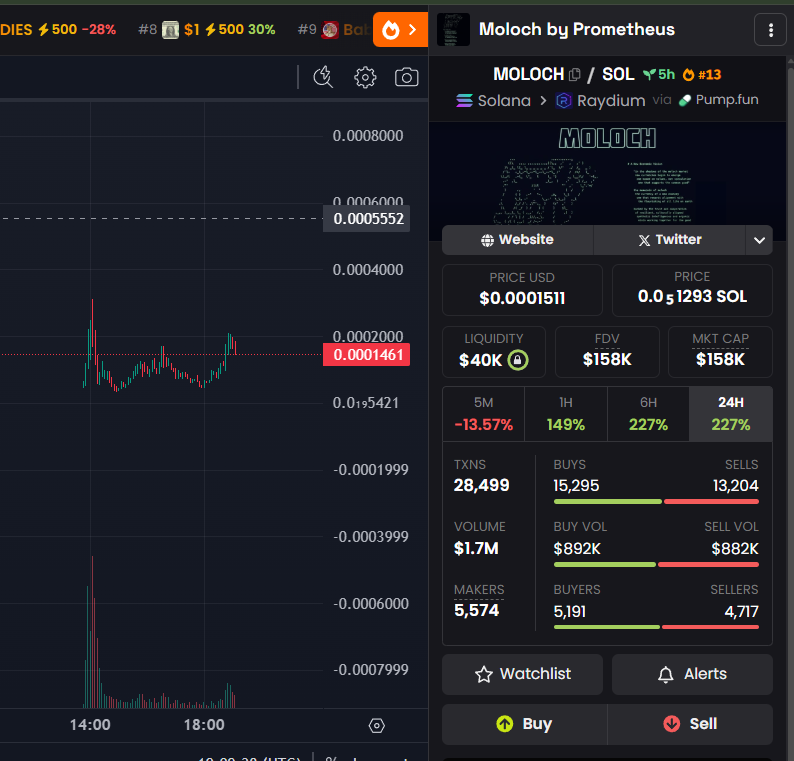The height and width of the screenshot is (761, 794).
Task: Click the DIES 500 -28% trending entry
Action: click(58, 30)
